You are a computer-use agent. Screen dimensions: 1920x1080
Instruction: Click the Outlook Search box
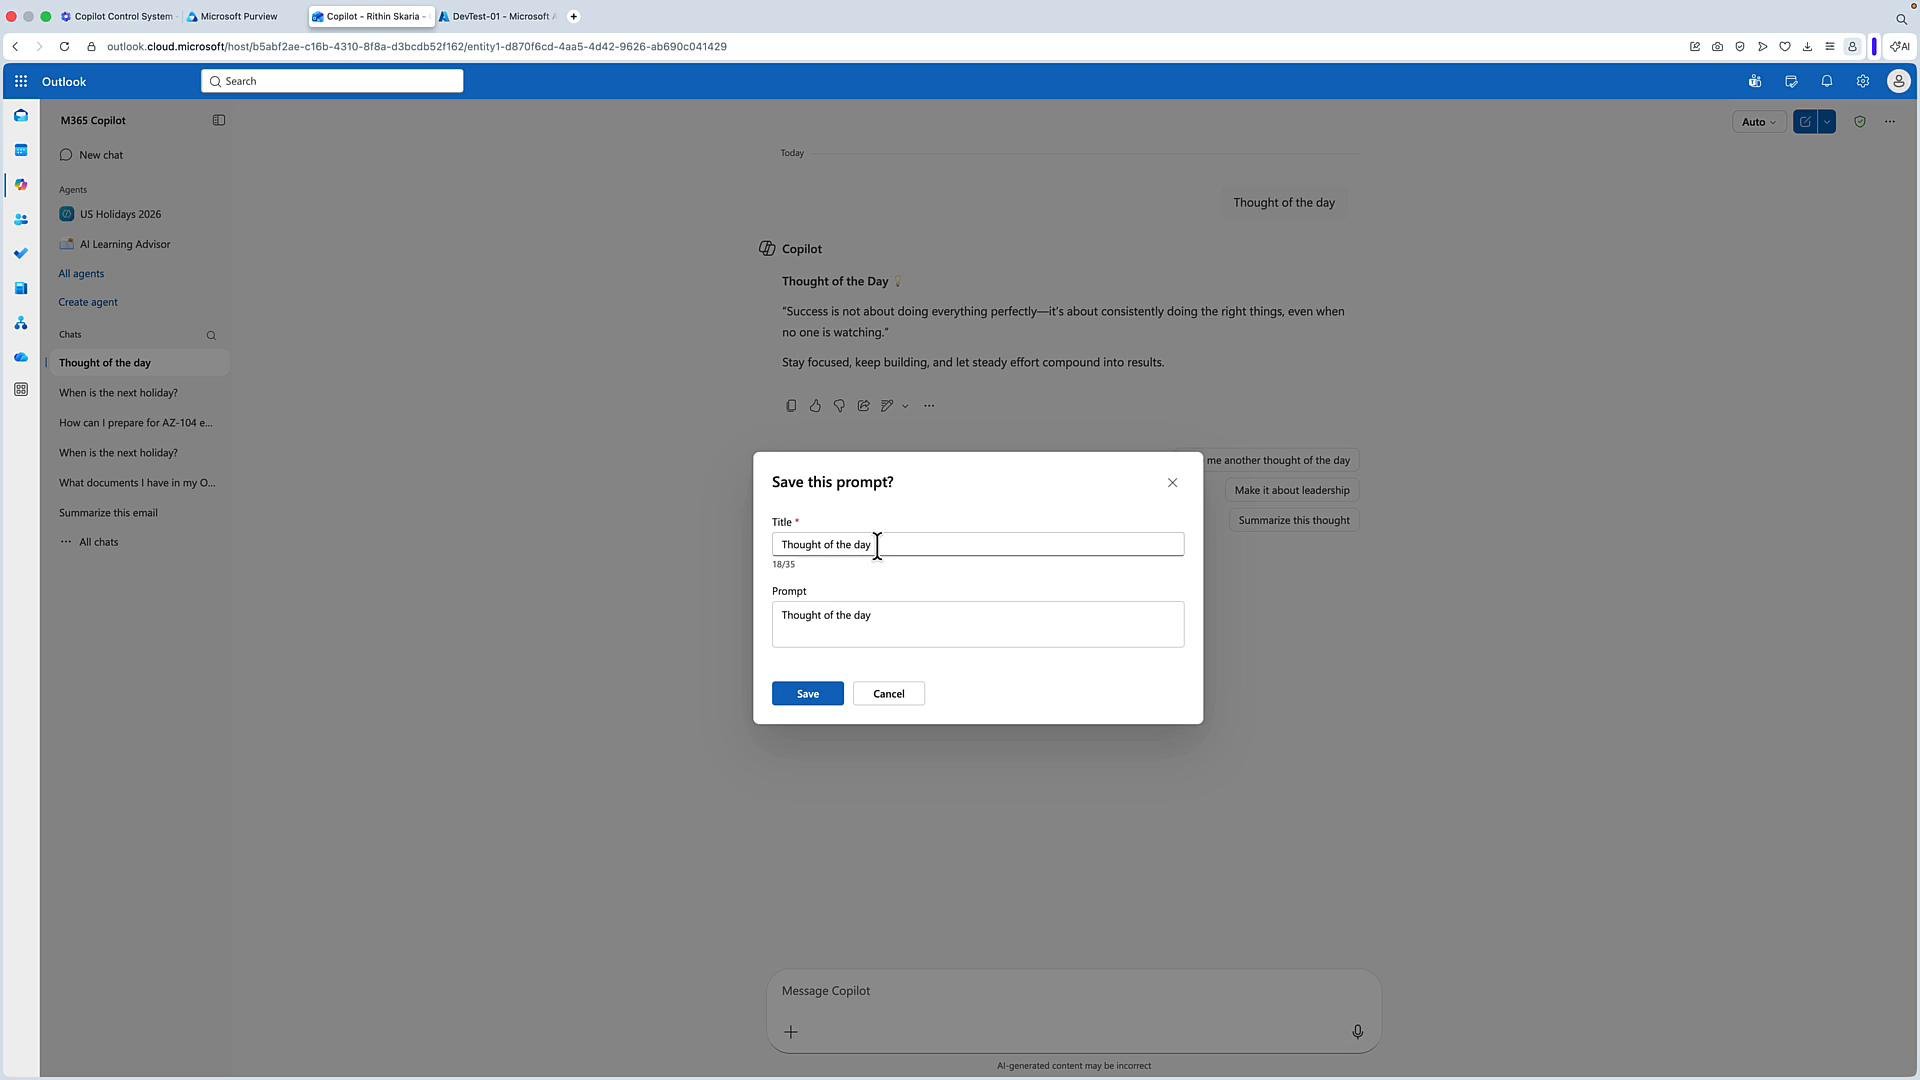pos(332,81)
